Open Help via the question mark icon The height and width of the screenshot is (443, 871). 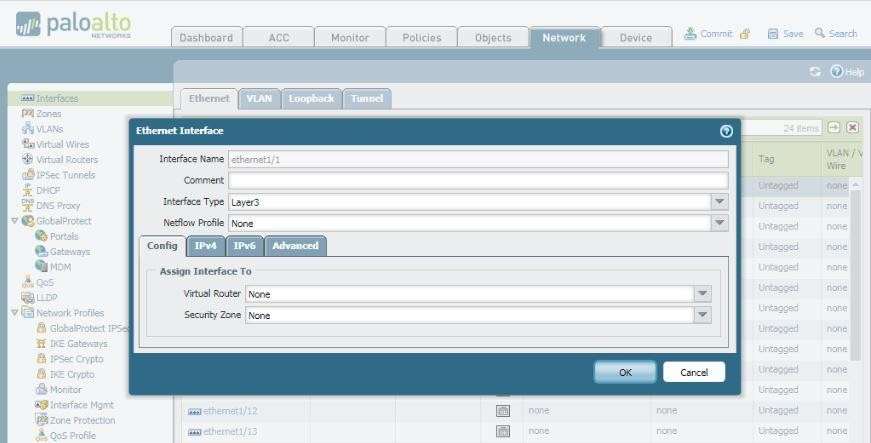tap(836, 72)
